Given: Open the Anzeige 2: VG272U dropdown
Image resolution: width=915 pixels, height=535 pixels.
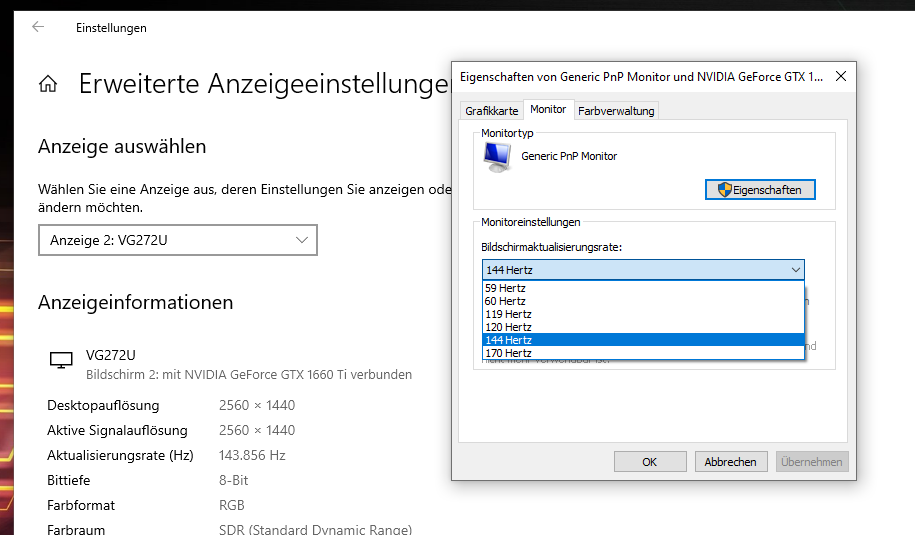Looking at the screenshot, I should (178, 240).
